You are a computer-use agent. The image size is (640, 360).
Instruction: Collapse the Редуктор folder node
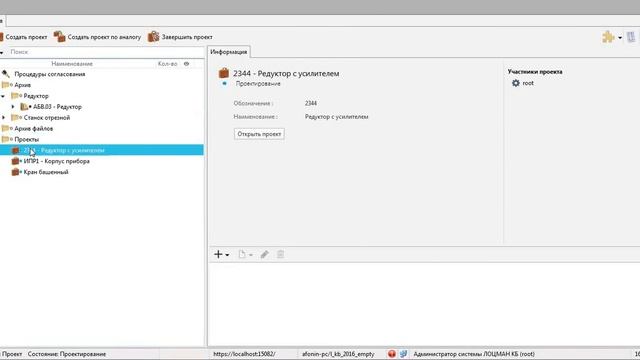coord(3,96)
